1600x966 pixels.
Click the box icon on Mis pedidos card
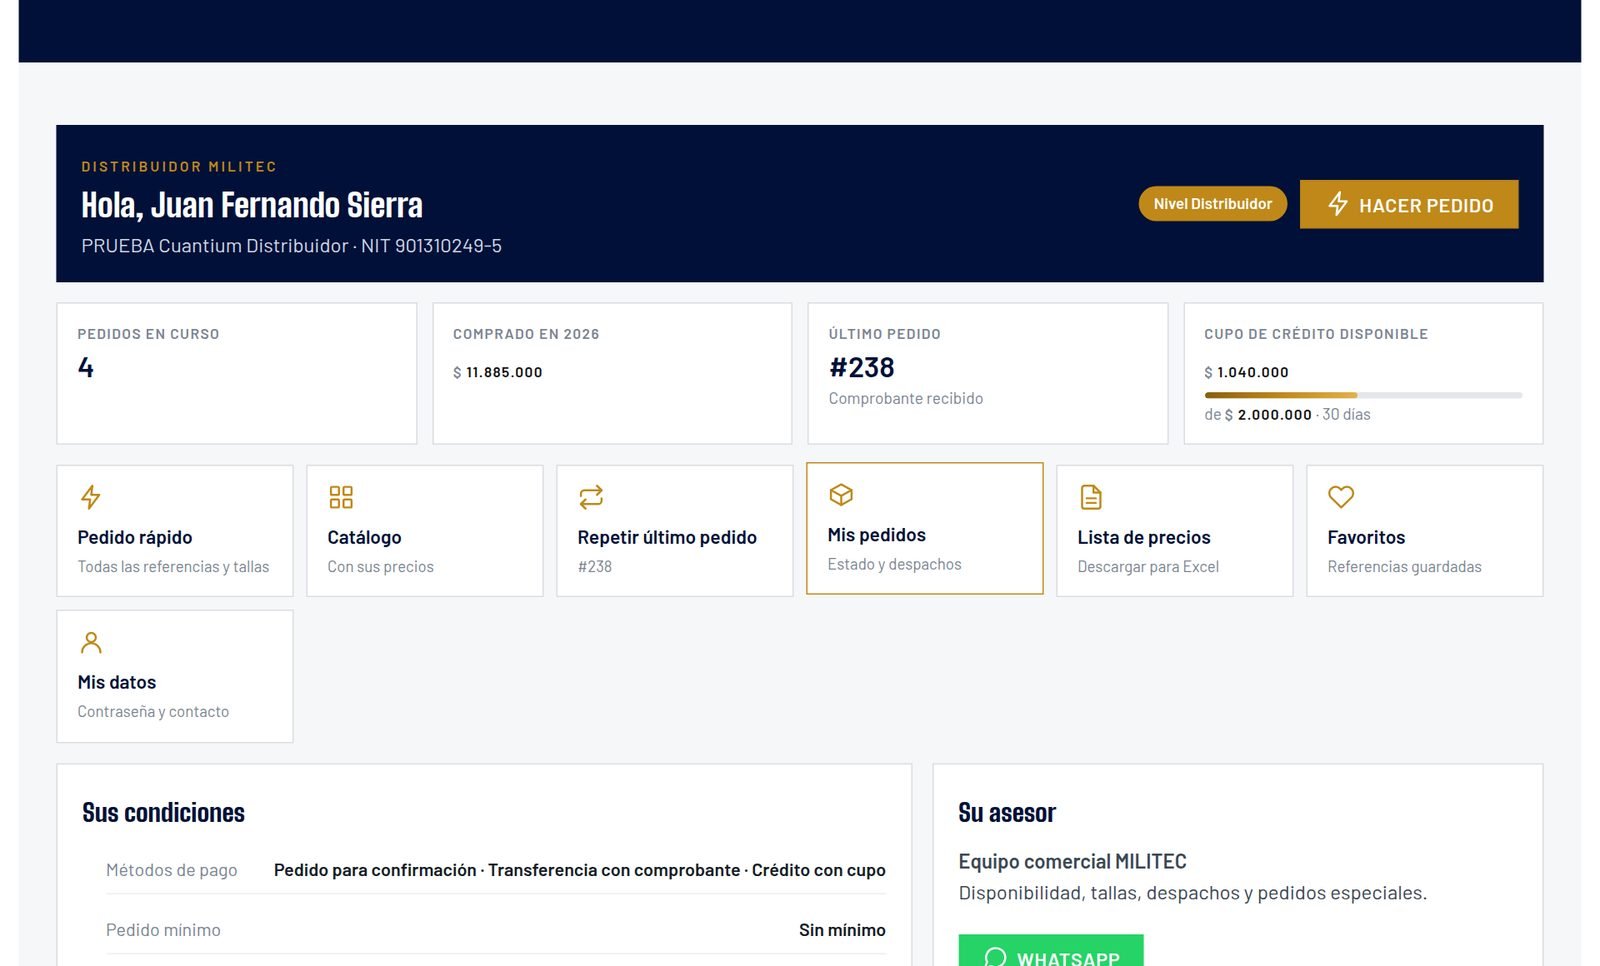(841, 495)
